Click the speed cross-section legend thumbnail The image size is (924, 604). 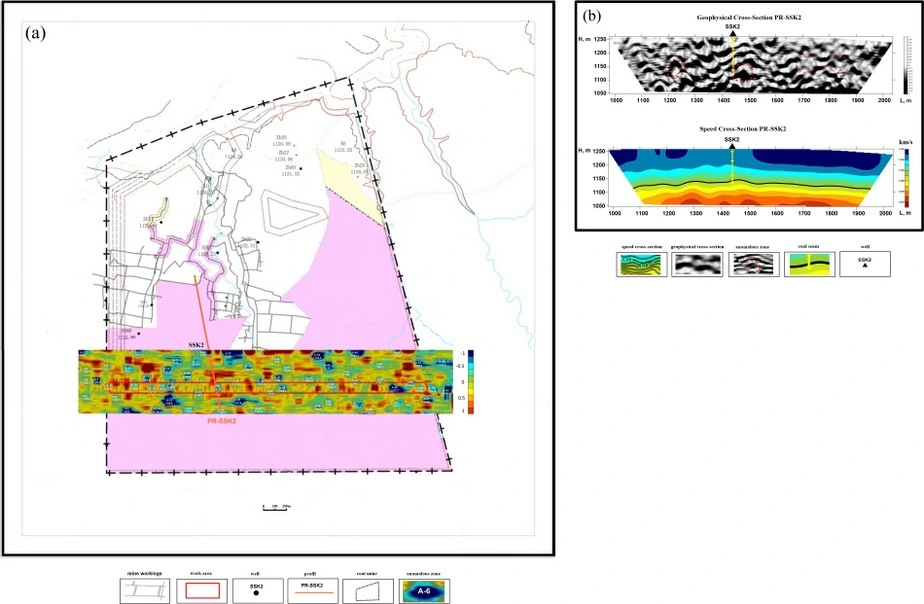pyautogui.click(x=639, y=264)
